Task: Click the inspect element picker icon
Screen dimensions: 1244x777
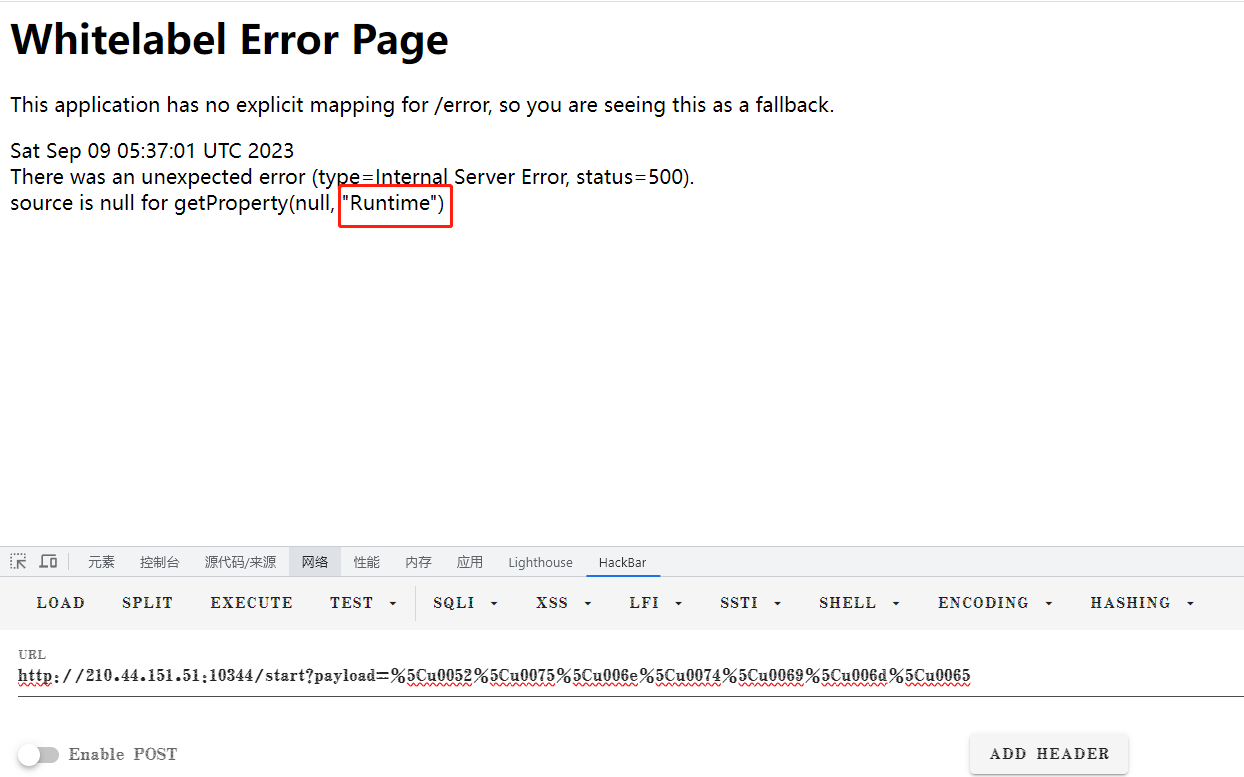Action: [18, 562]
